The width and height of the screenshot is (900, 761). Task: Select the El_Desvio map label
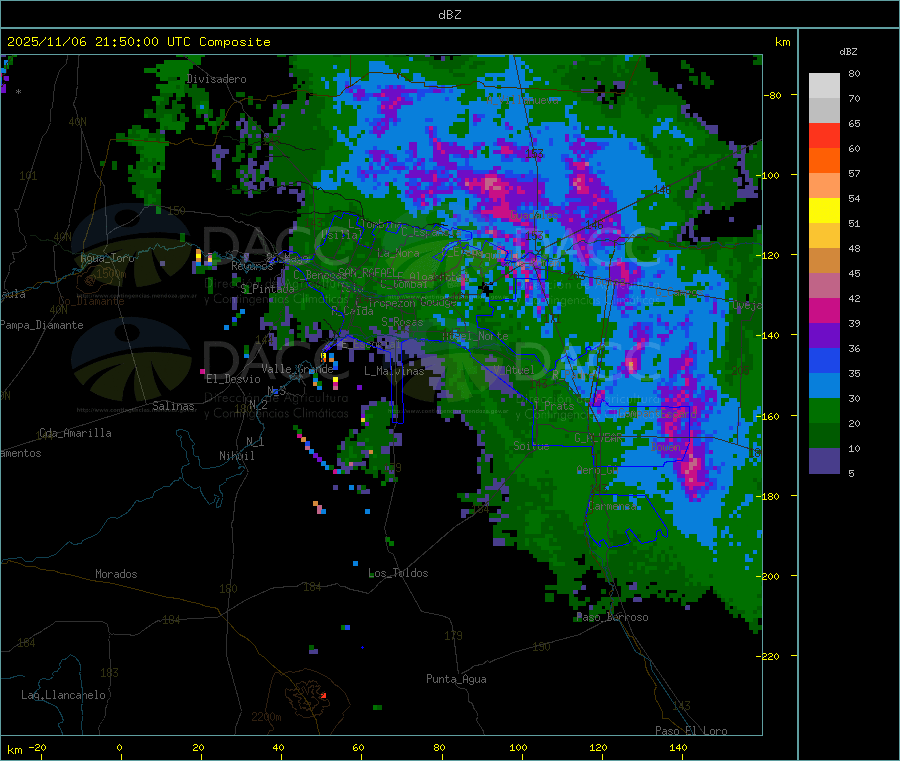(233, 379)
